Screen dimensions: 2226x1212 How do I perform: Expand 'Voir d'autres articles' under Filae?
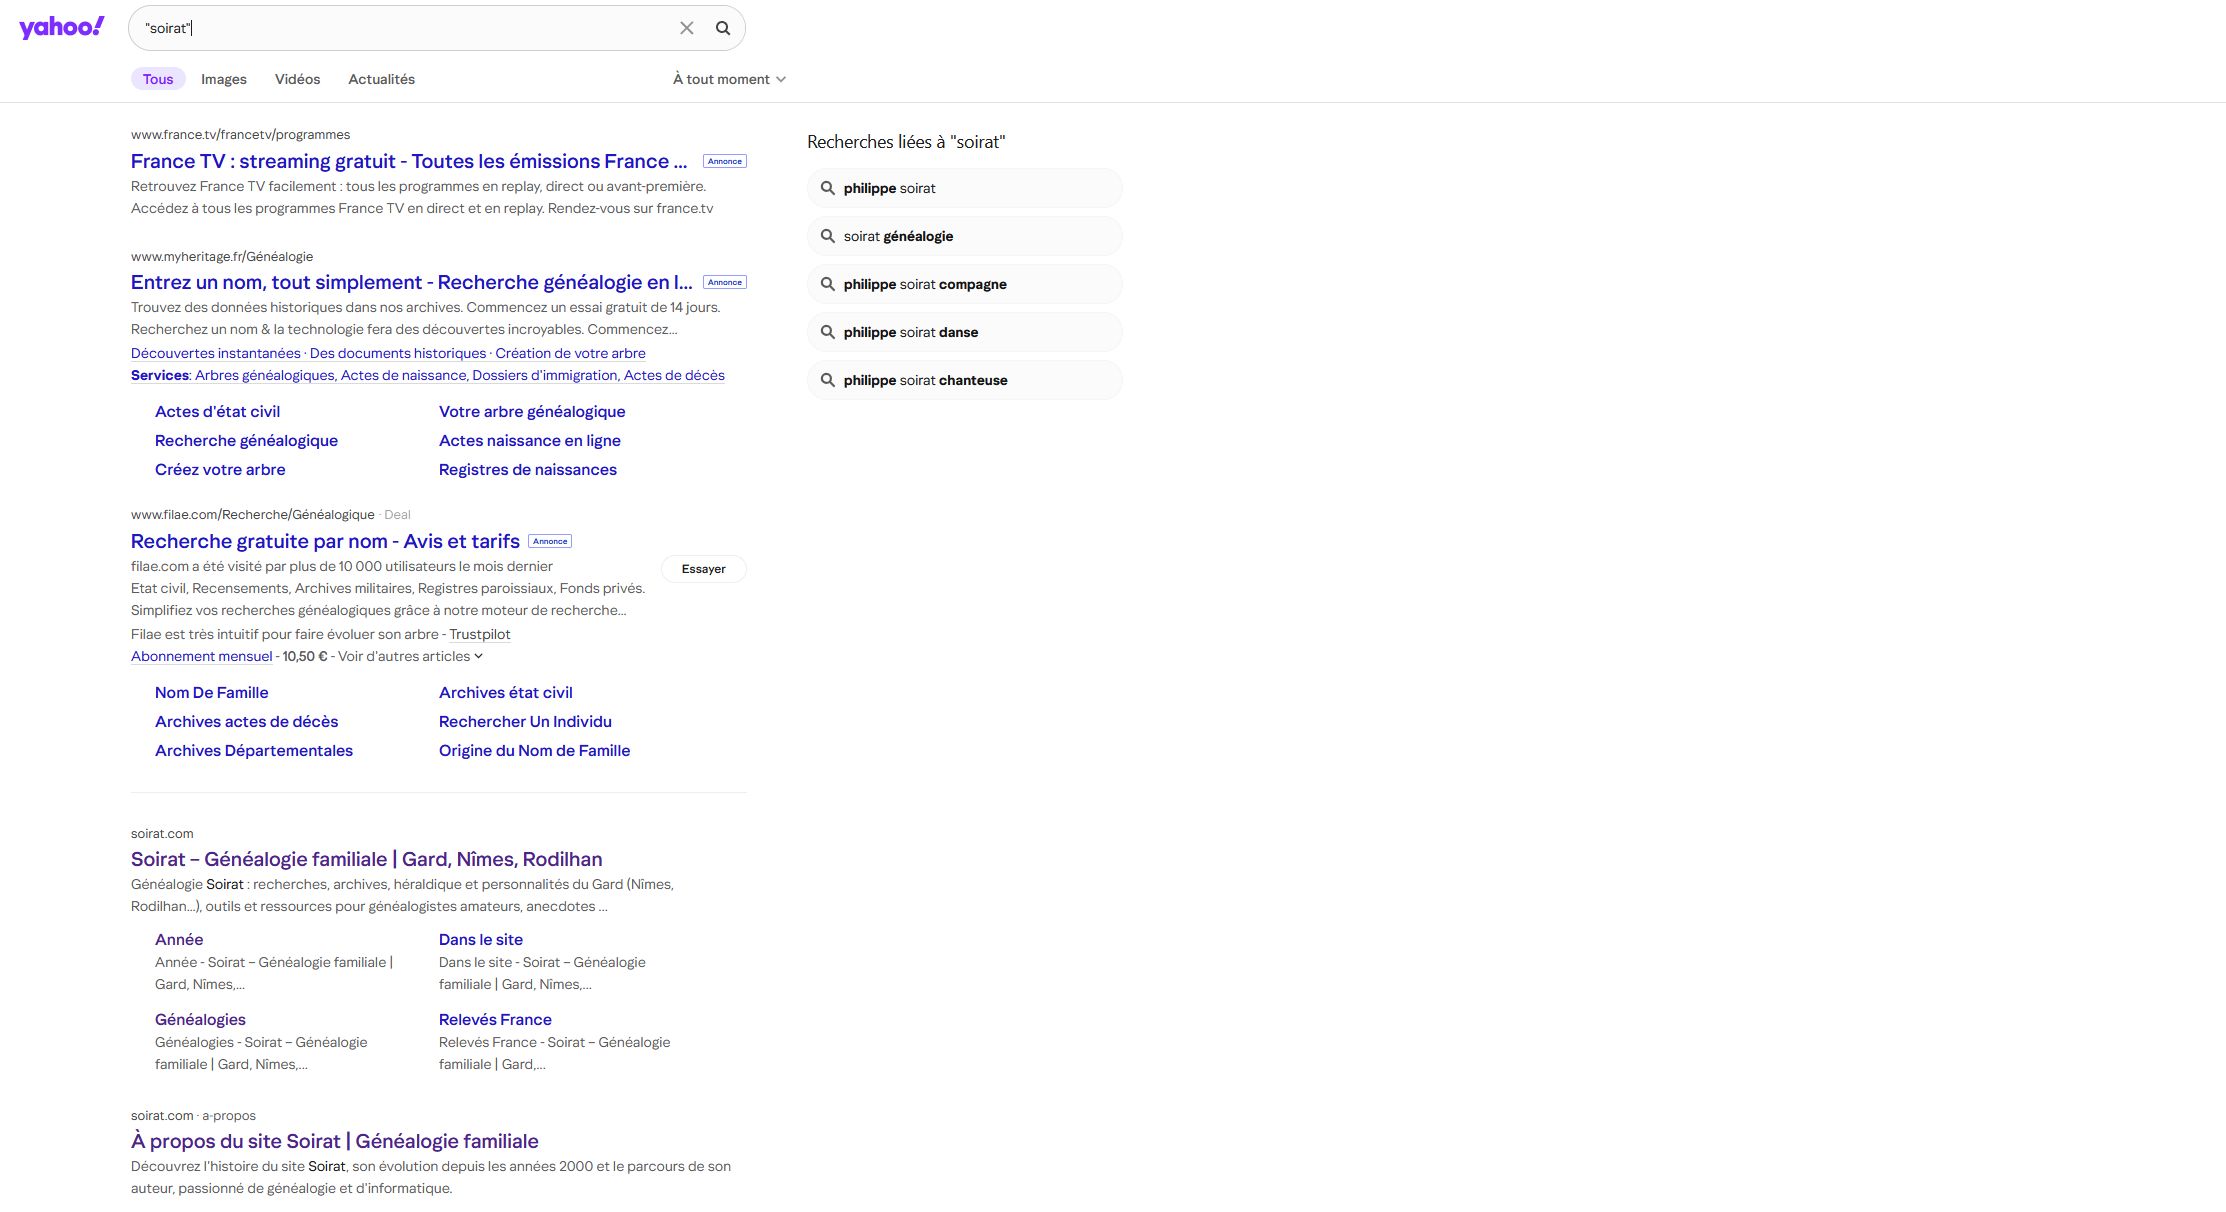tap(410, 656)
